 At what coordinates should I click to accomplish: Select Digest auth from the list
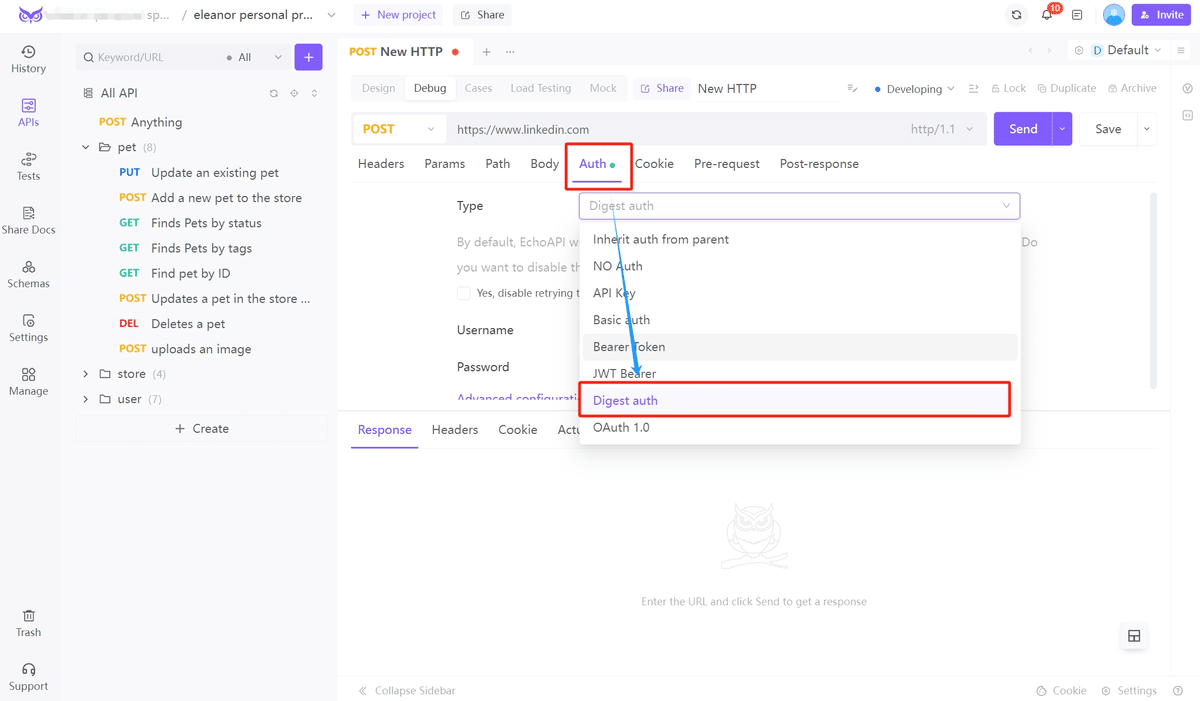click(625, 401)
